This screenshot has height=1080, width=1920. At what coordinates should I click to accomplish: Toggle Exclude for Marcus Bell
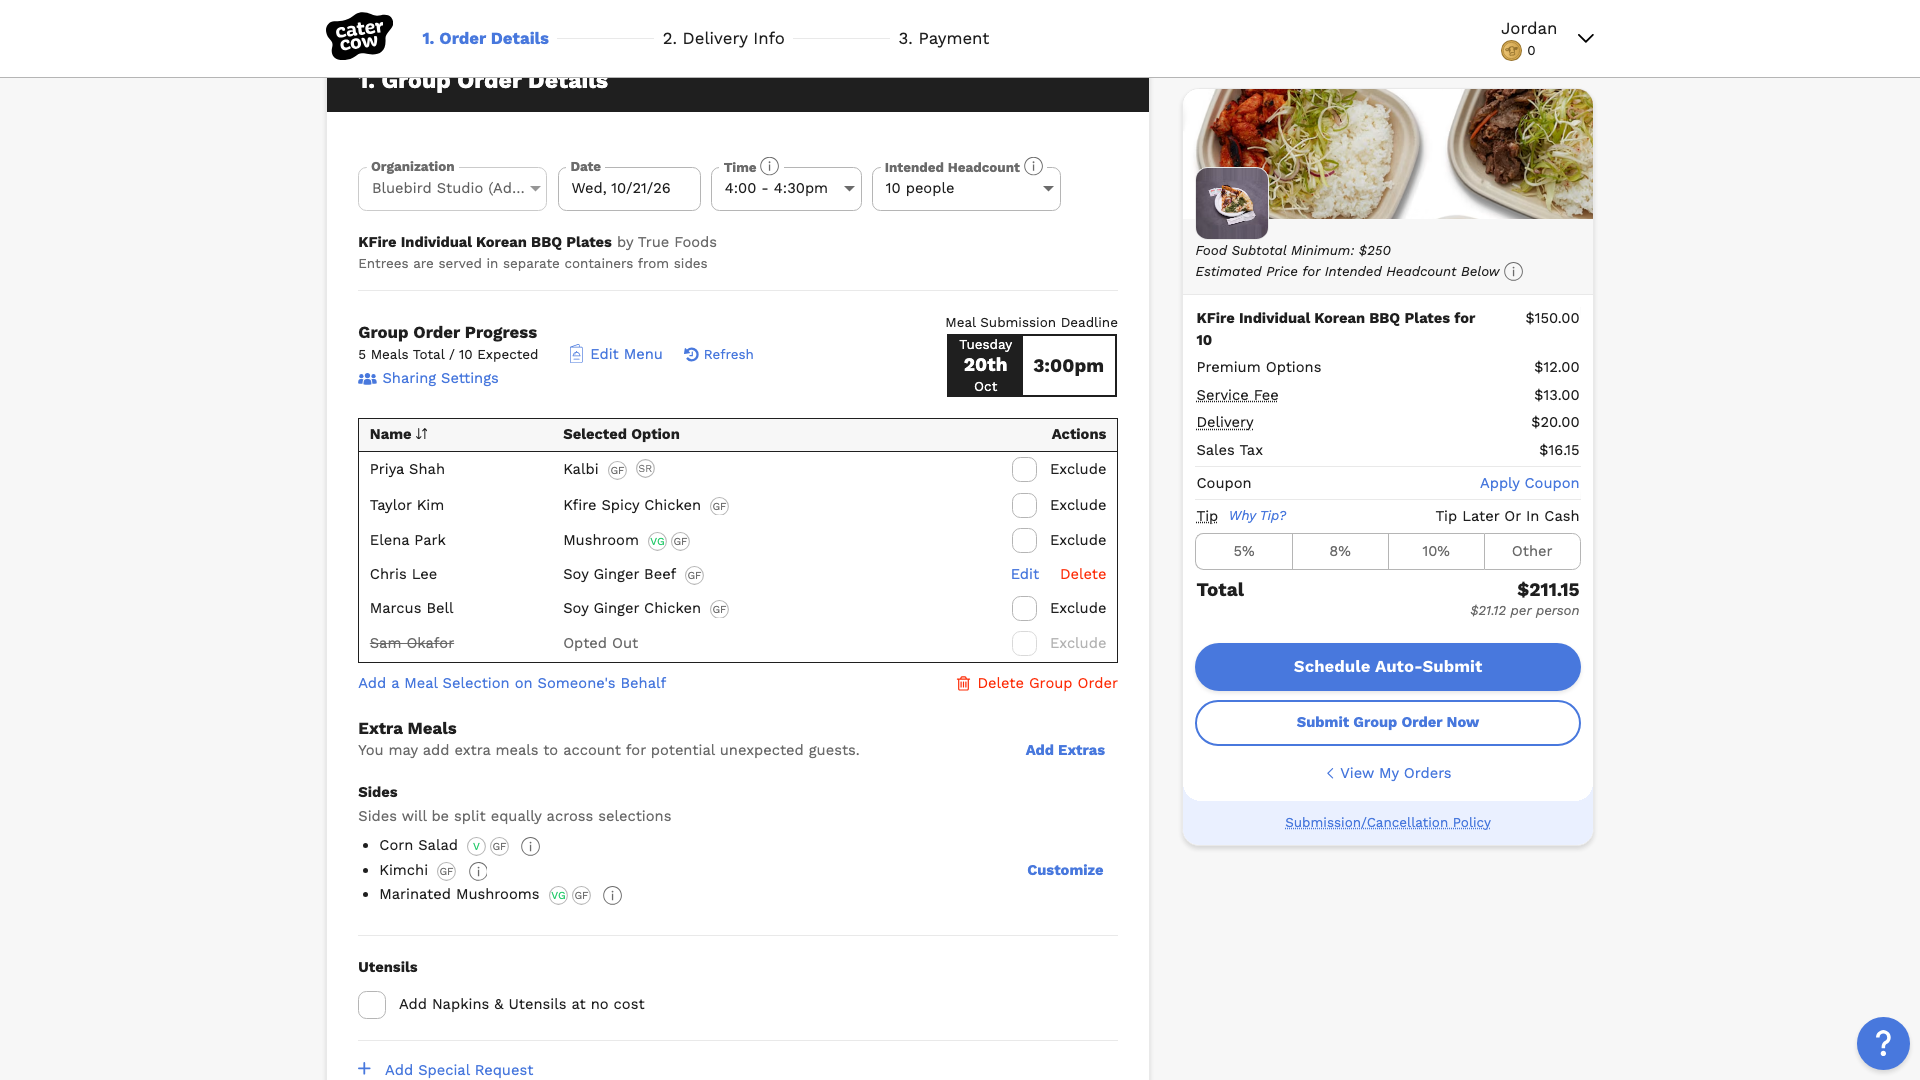click(1024, 609)
